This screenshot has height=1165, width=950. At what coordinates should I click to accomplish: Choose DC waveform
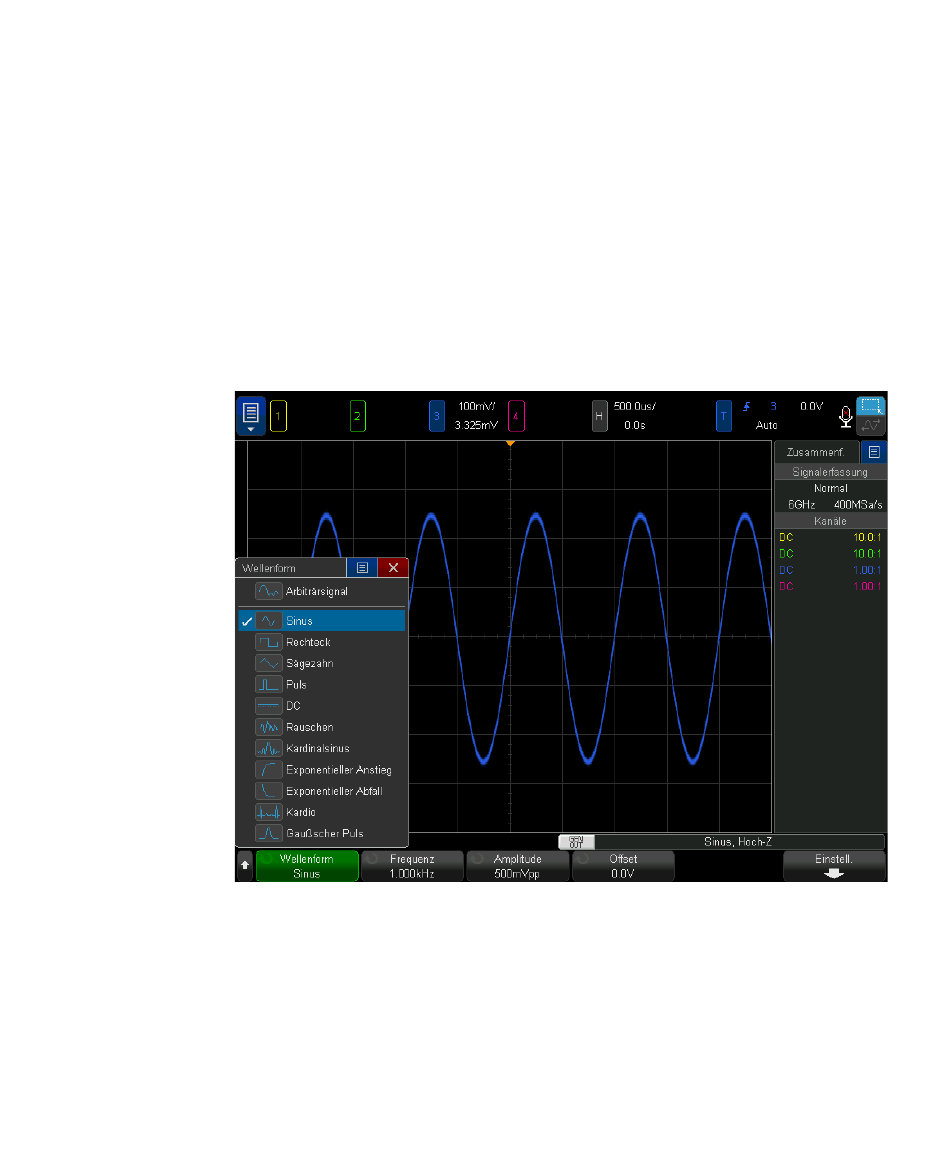pyautogui.click(x=322, y=706)
